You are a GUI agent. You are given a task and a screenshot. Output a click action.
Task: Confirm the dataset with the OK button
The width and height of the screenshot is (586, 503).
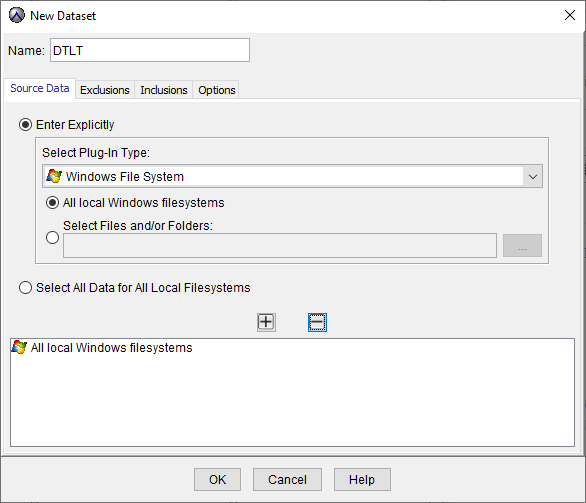coord(218,479)
